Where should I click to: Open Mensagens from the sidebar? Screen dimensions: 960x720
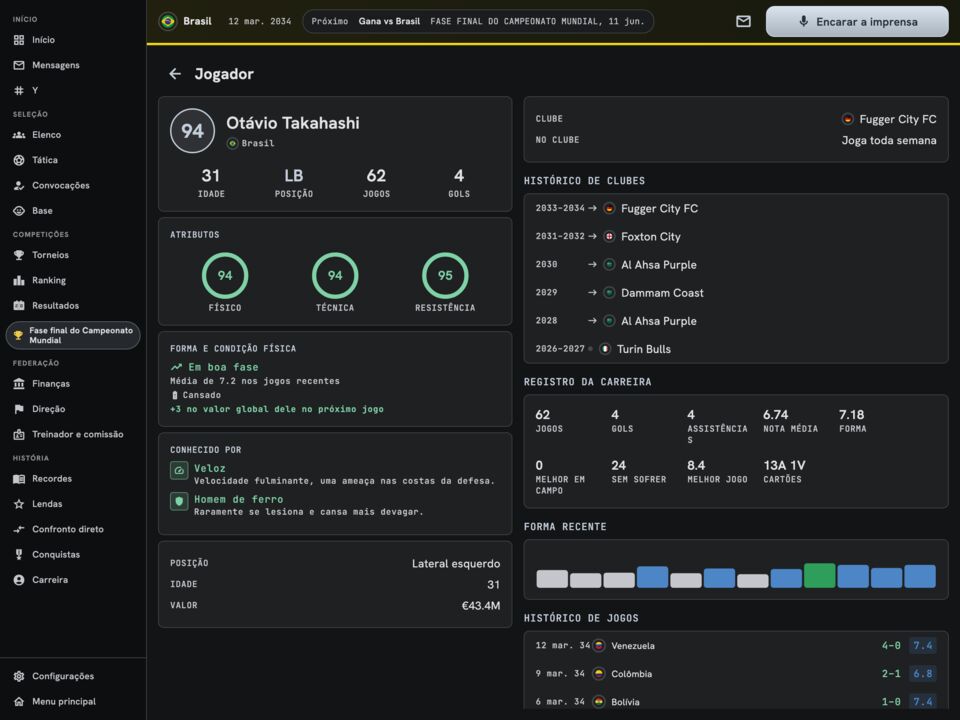[x=73, y=65]
